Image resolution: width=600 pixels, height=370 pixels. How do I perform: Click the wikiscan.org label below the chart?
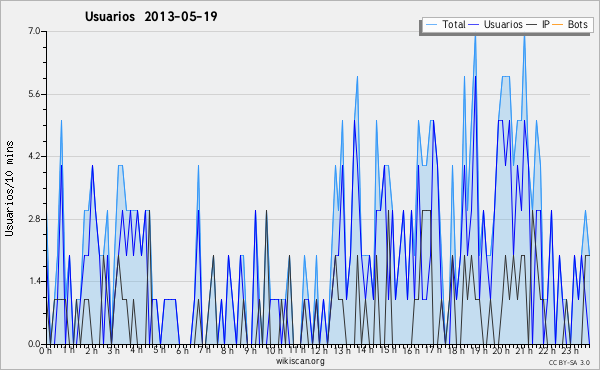coord(300,361)
